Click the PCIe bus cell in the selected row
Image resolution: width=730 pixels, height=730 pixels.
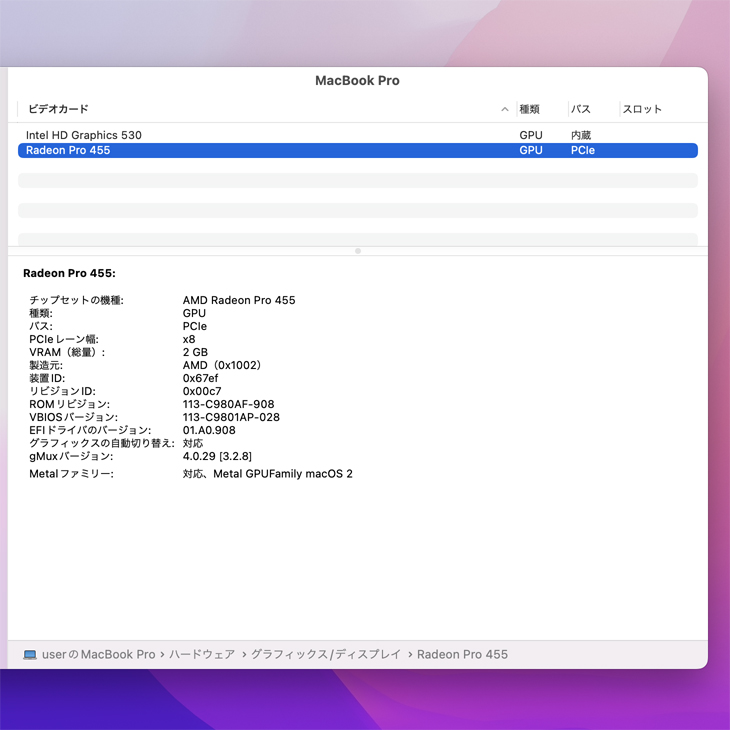tap(583, 150)
